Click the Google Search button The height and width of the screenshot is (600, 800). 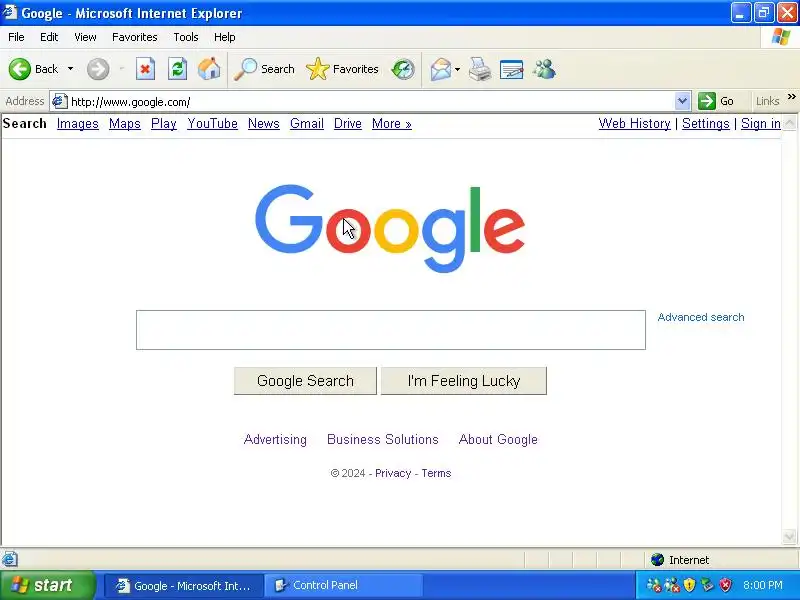tap(305, 381)
